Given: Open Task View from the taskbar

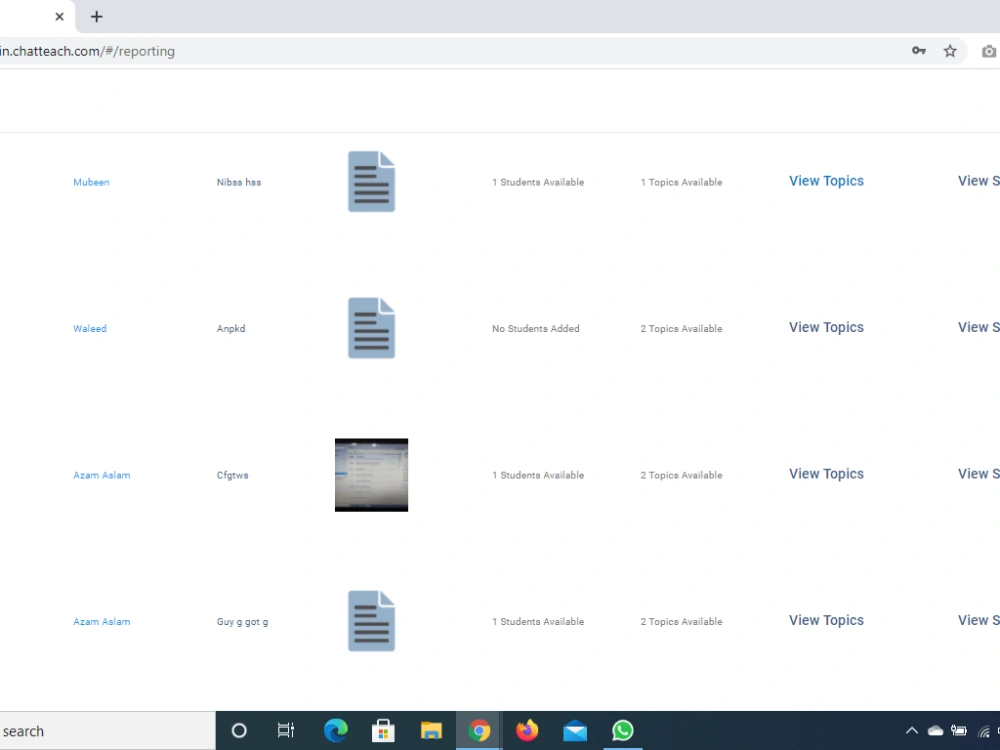Looking at the screenshot, I should coord(286,730).
